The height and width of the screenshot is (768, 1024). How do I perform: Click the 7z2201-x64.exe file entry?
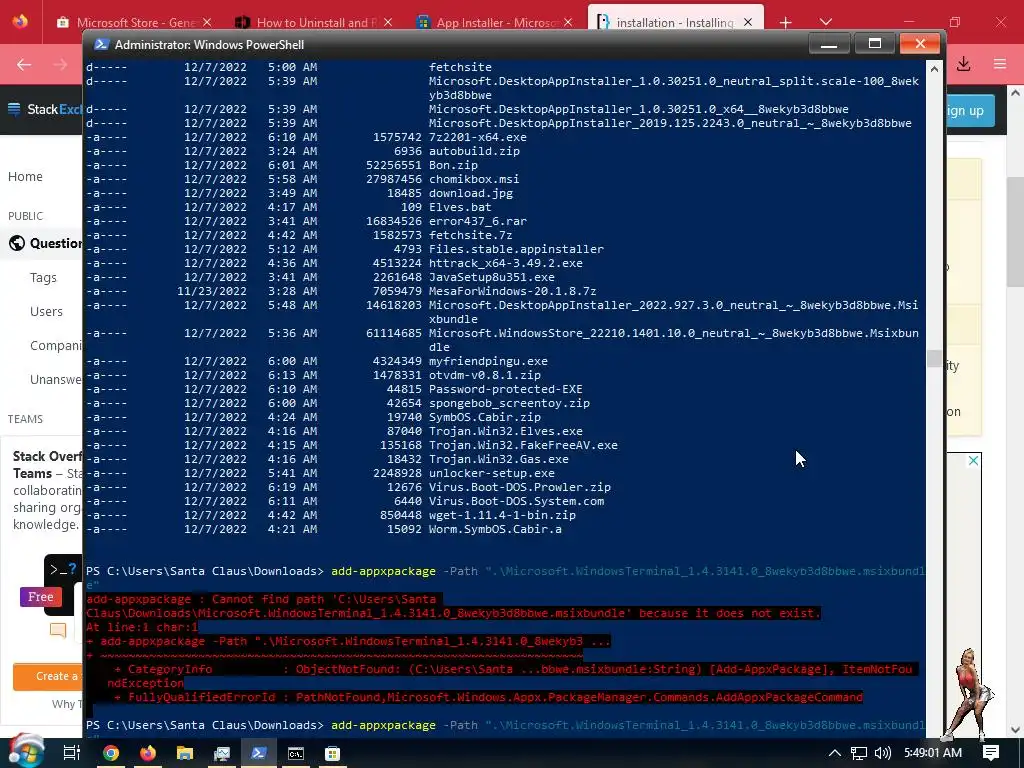[477, 137]
